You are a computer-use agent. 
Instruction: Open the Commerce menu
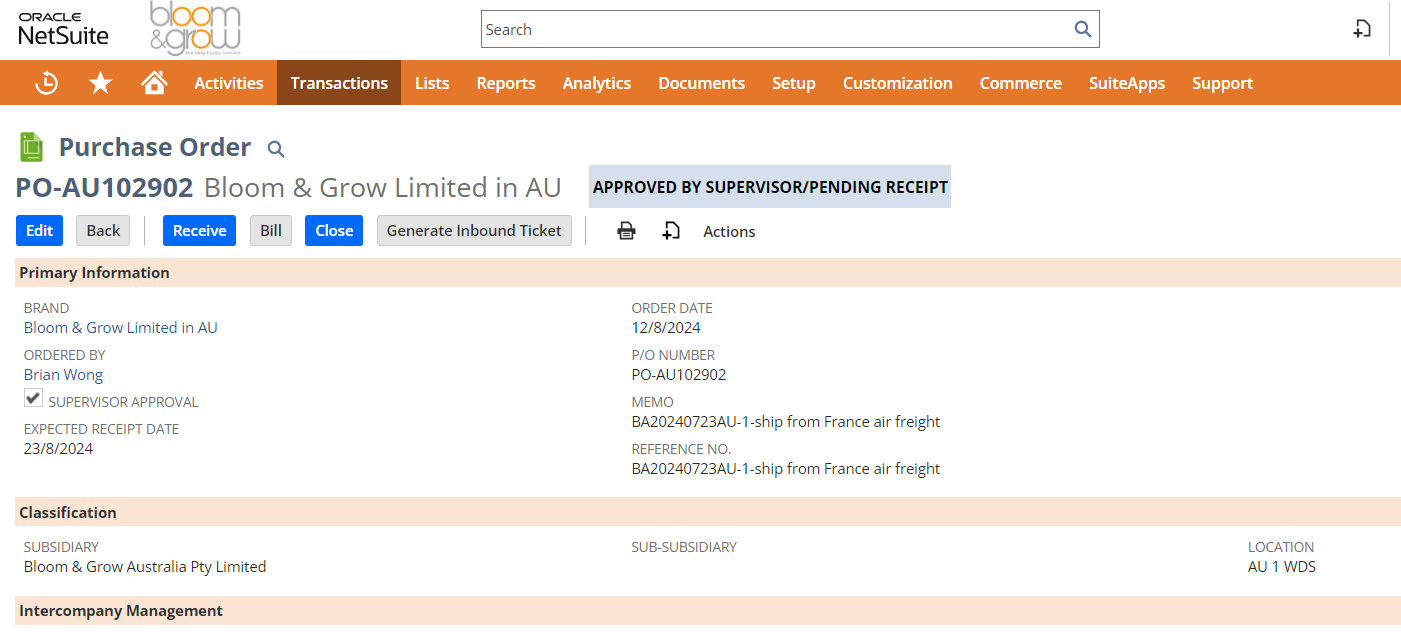pyautogui.click(x=1021, y=83)
